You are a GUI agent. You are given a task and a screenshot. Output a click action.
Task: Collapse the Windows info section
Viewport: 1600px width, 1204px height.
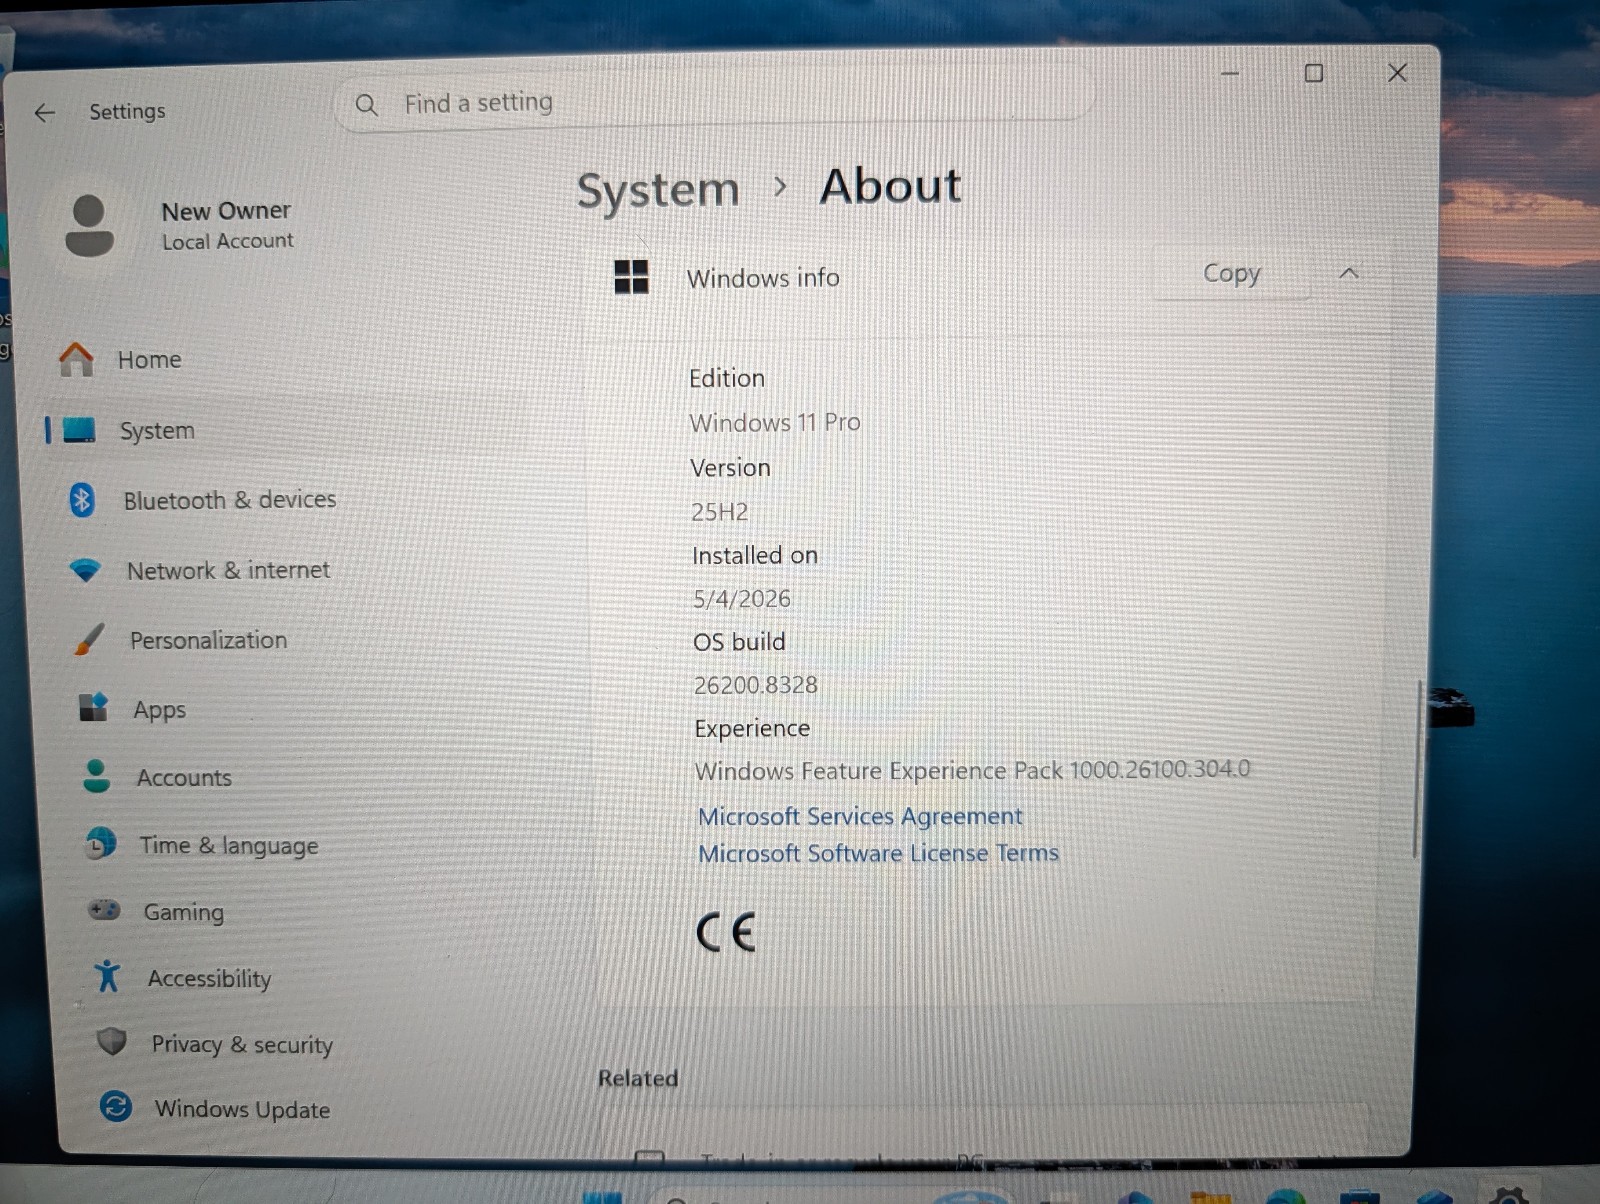1349,273
